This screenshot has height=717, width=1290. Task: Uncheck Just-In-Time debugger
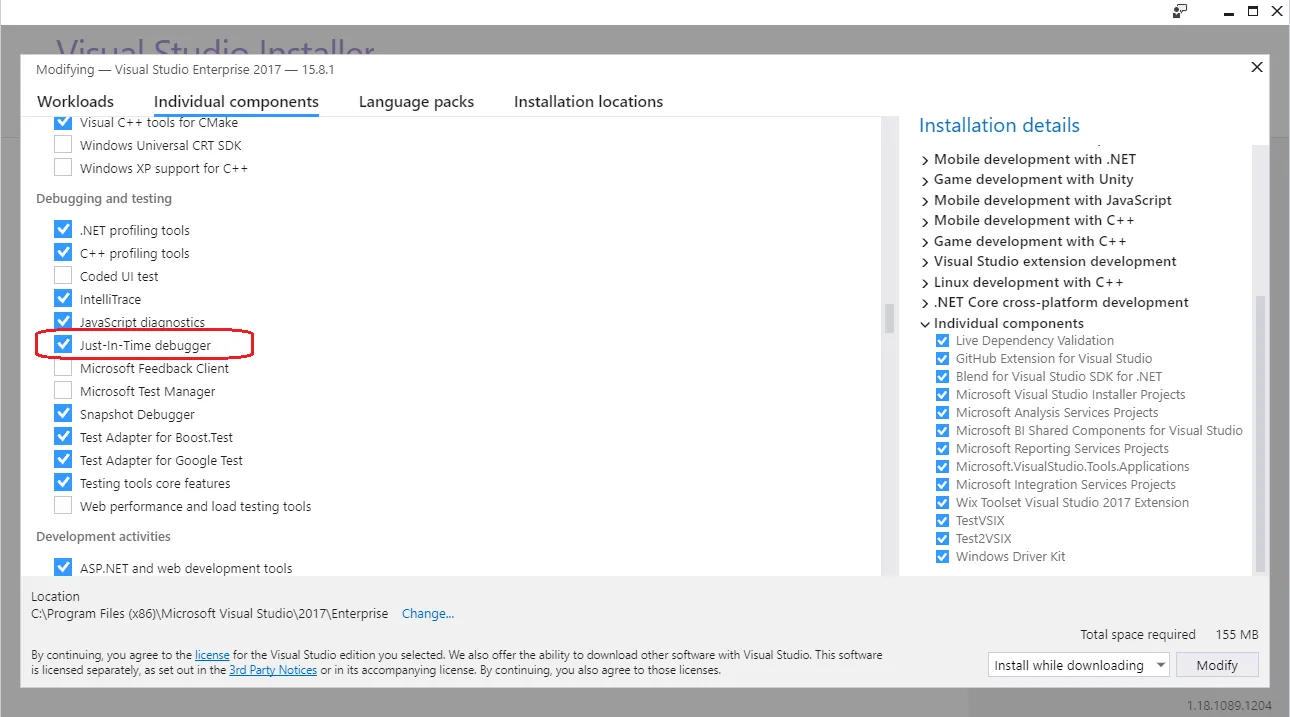pos(63,345)
